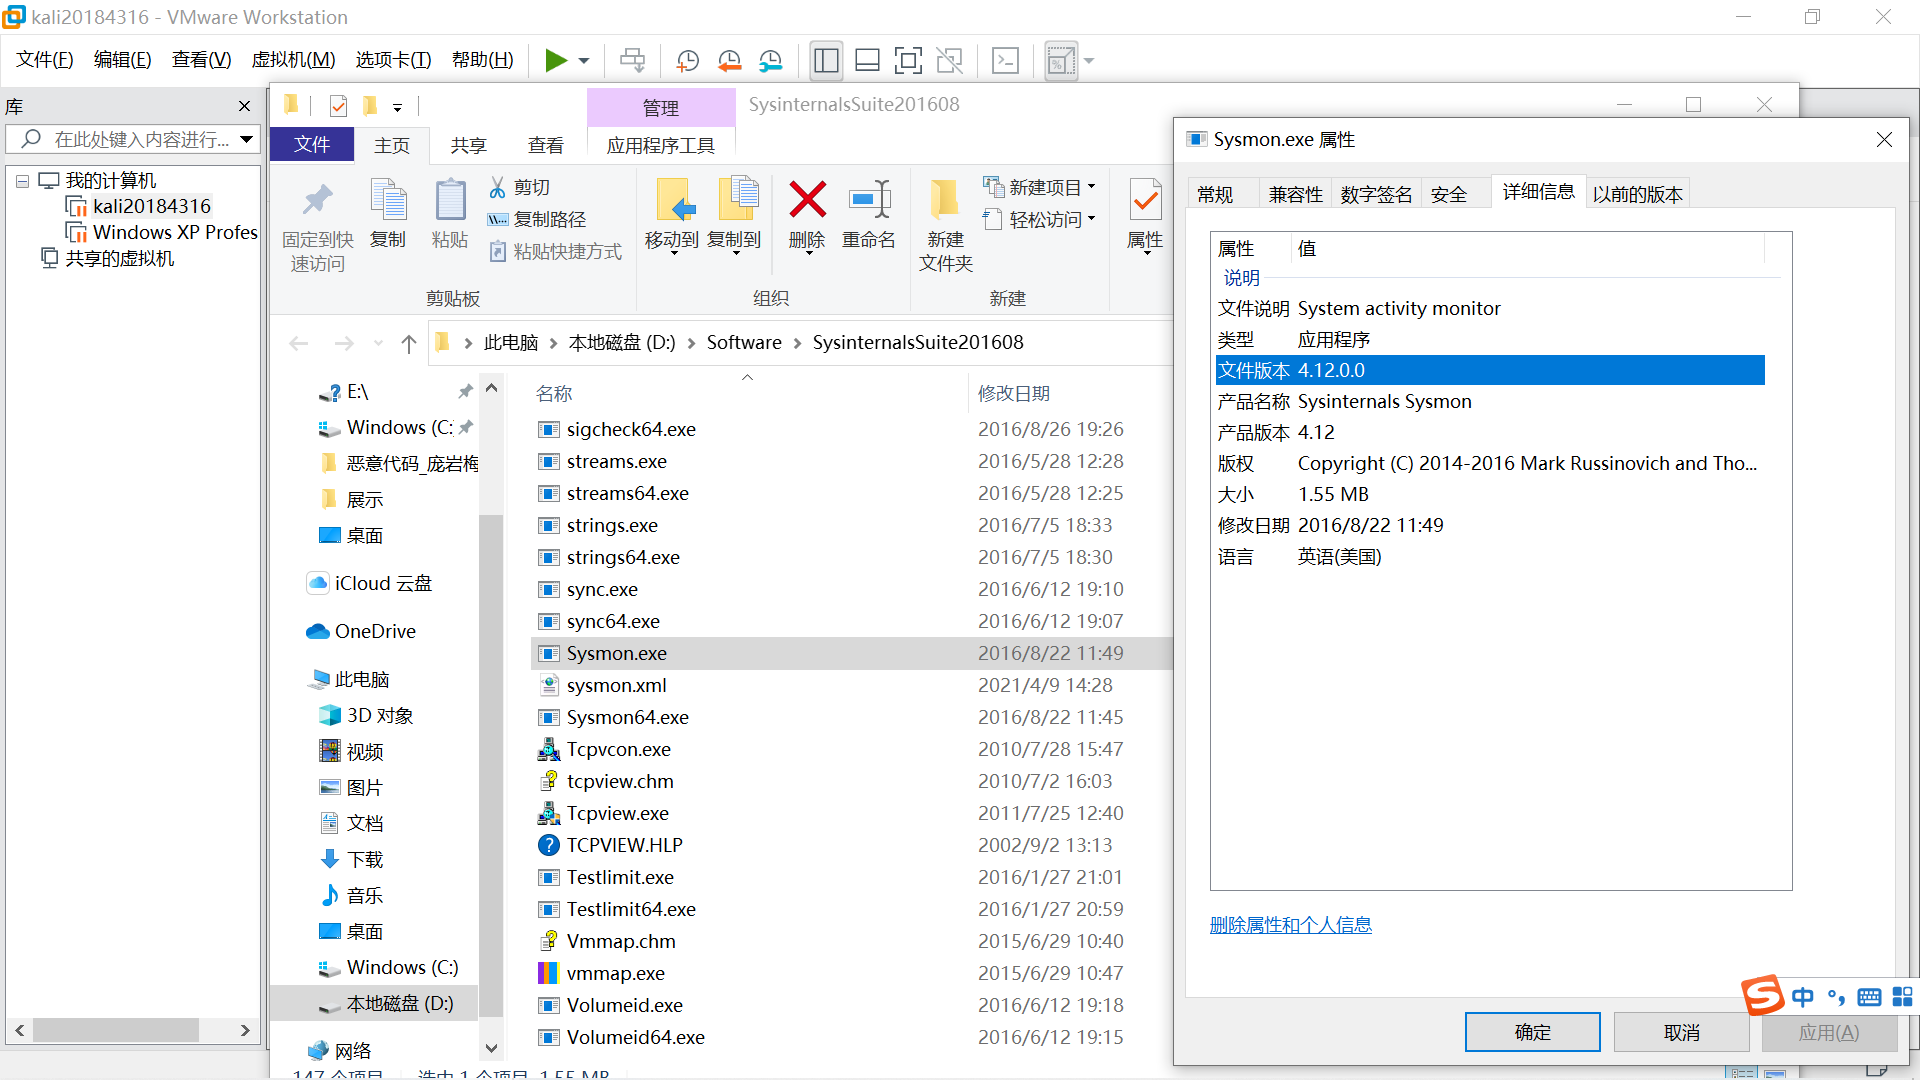This screenshot has width=1920, height=1080.
Task: Click the revert to snapshot icon
Action: (729, 61)
